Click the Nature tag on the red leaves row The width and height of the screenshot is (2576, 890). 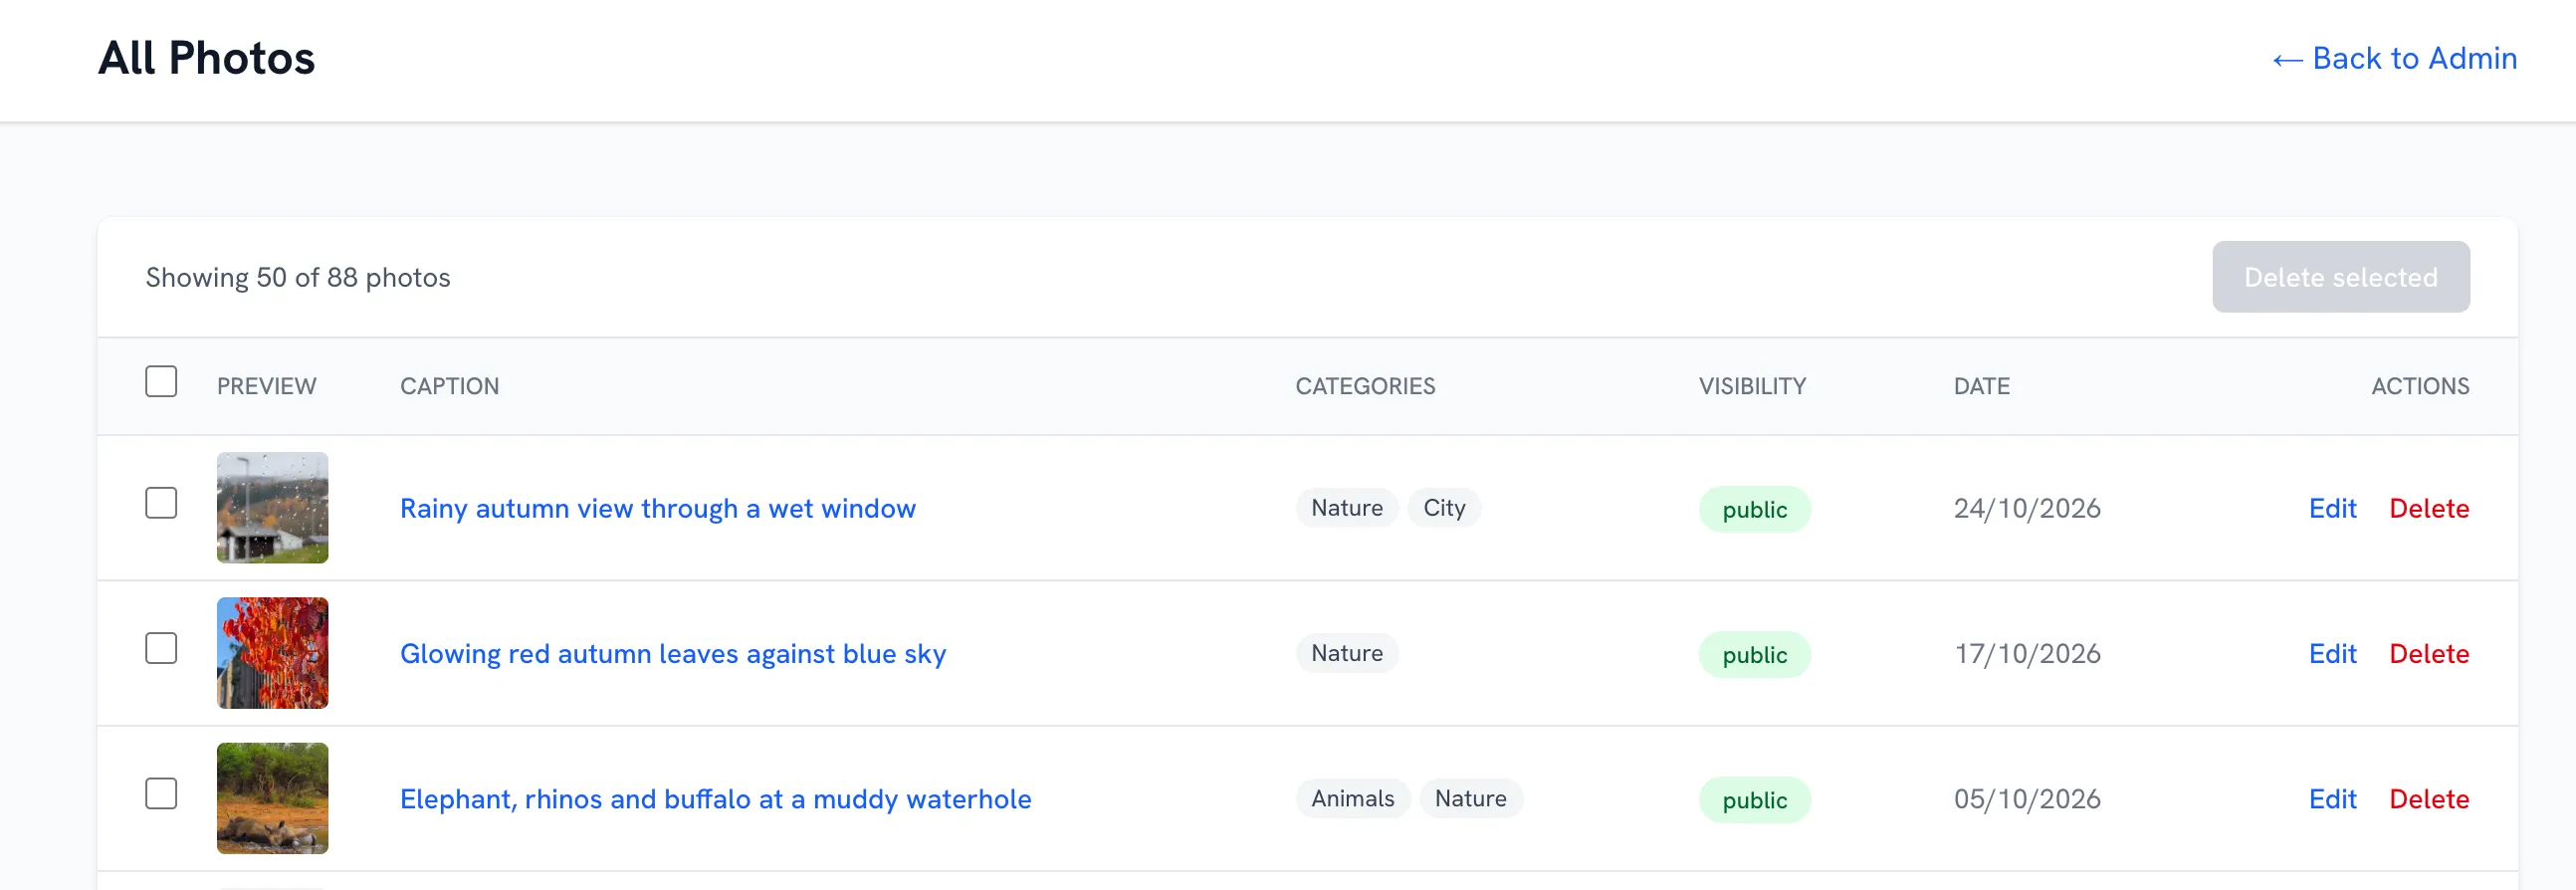tap(1347, 653)
